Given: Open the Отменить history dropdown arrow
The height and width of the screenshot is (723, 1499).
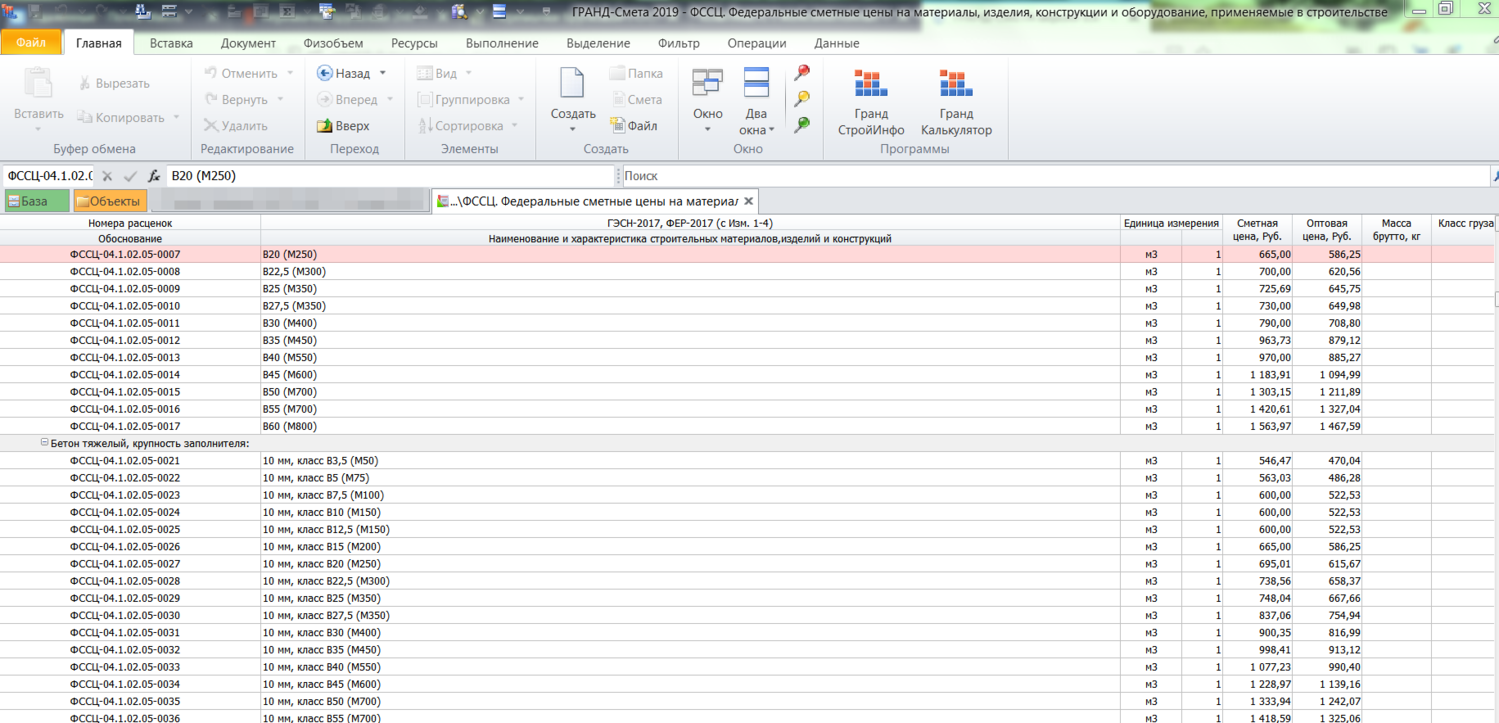Looking at the screenshot, I should pos(290,73).
